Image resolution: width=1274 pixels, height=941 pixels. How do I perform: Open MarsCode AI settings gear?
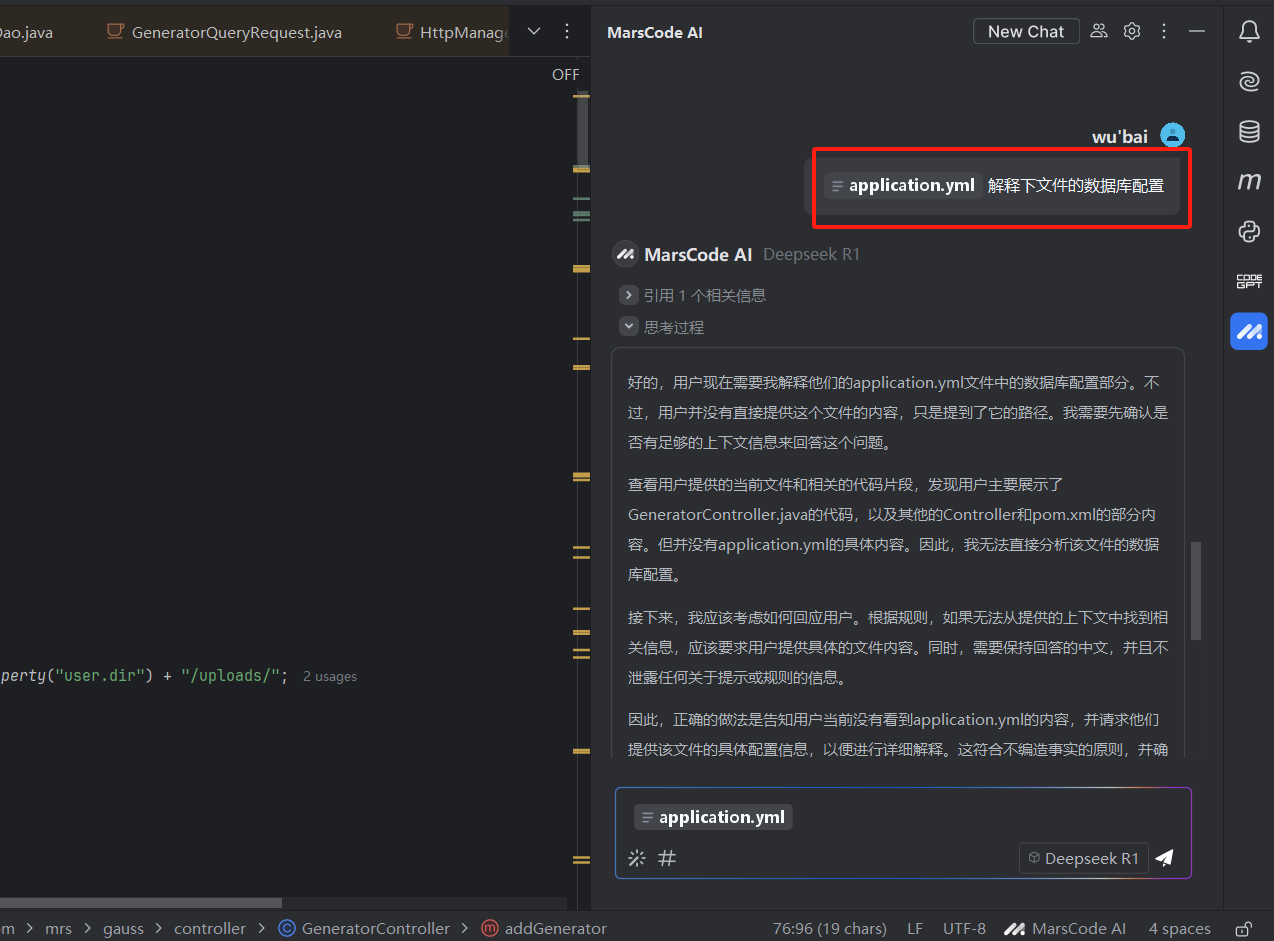[1132, 31]
